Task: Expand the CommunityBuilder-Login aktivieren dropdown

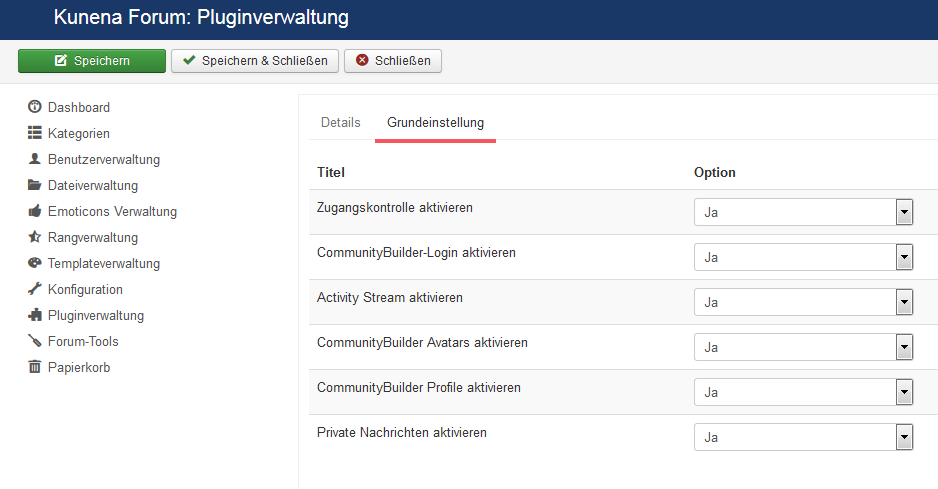Action: (x=803, y=257)
